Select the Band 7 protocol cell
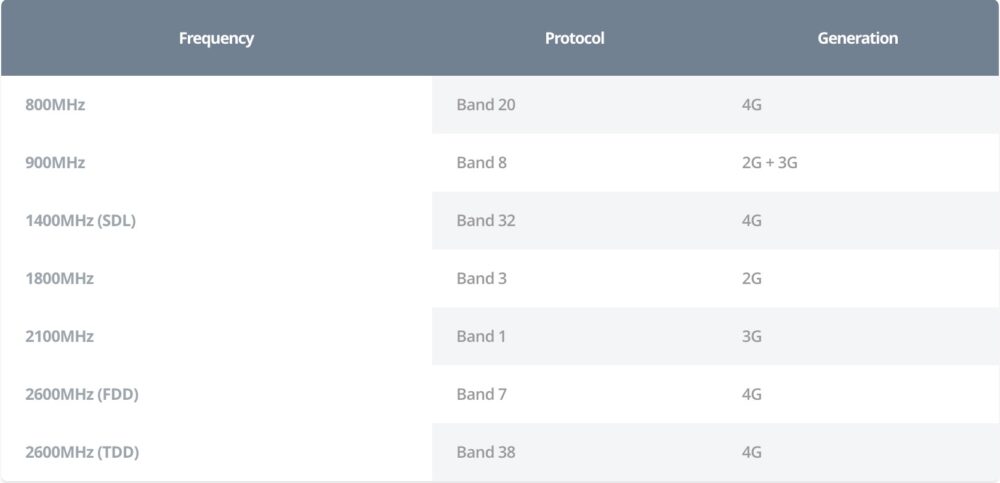 pos(482,394)
